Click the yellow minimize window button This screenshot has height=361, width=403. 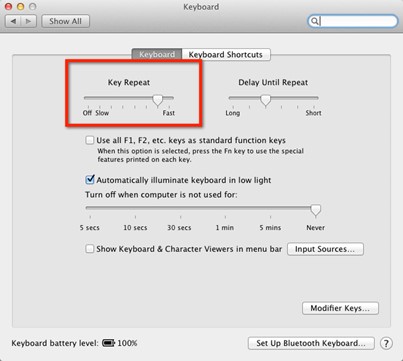(20, 6)
